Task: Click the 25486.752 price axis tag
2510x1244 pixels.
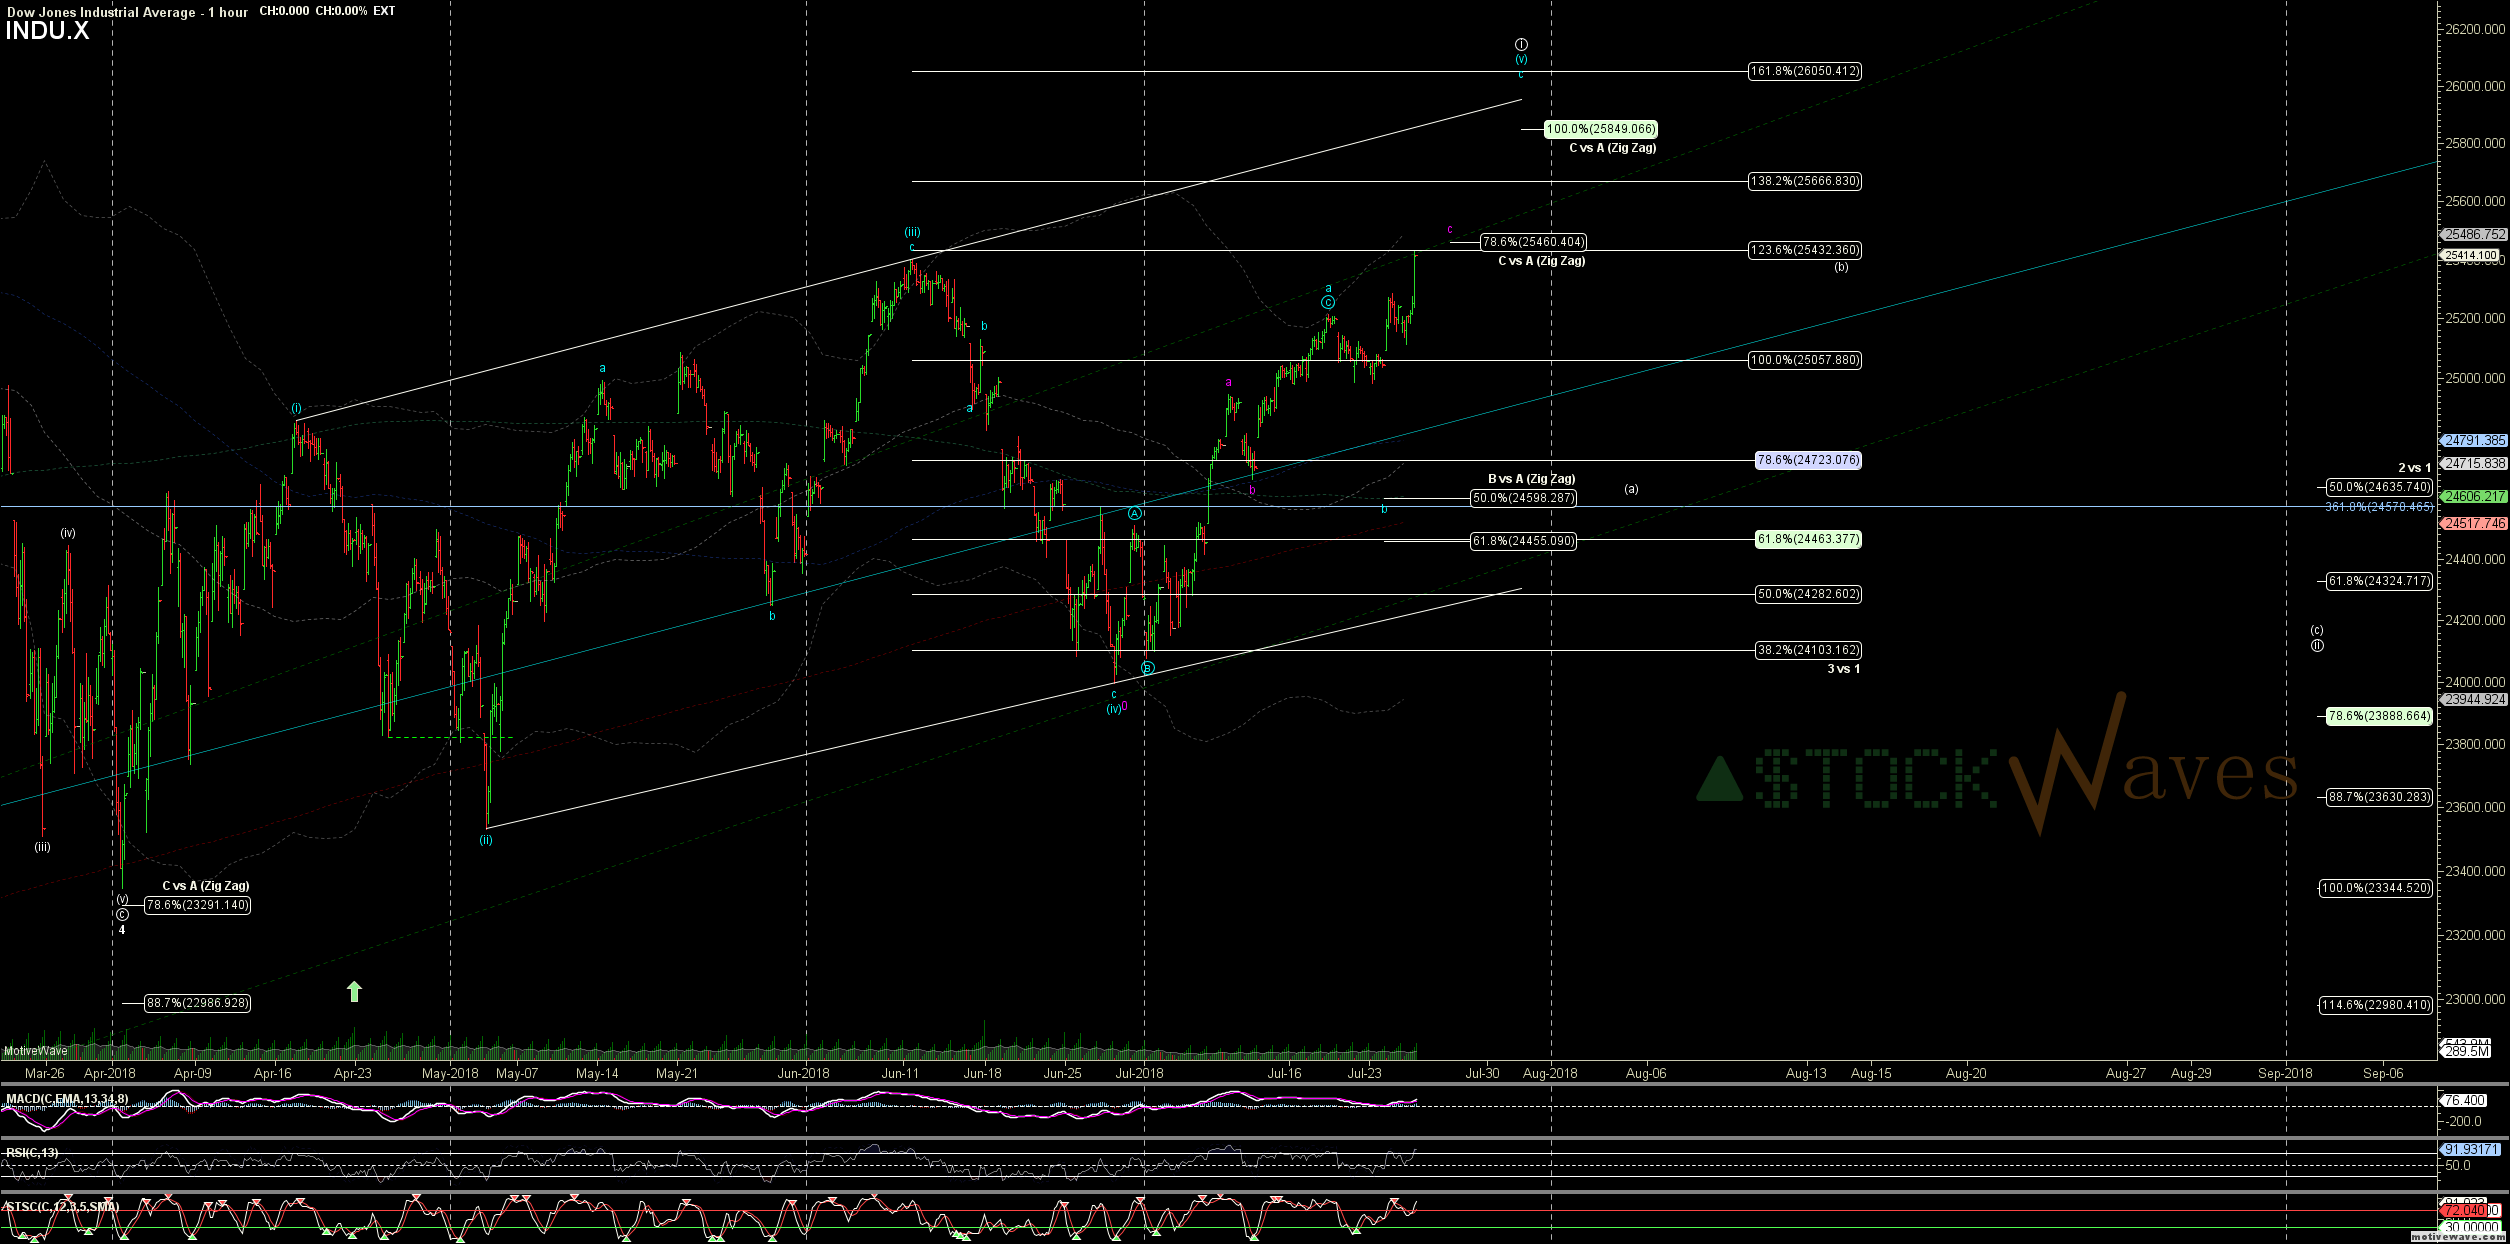Action: [2474, 234]
